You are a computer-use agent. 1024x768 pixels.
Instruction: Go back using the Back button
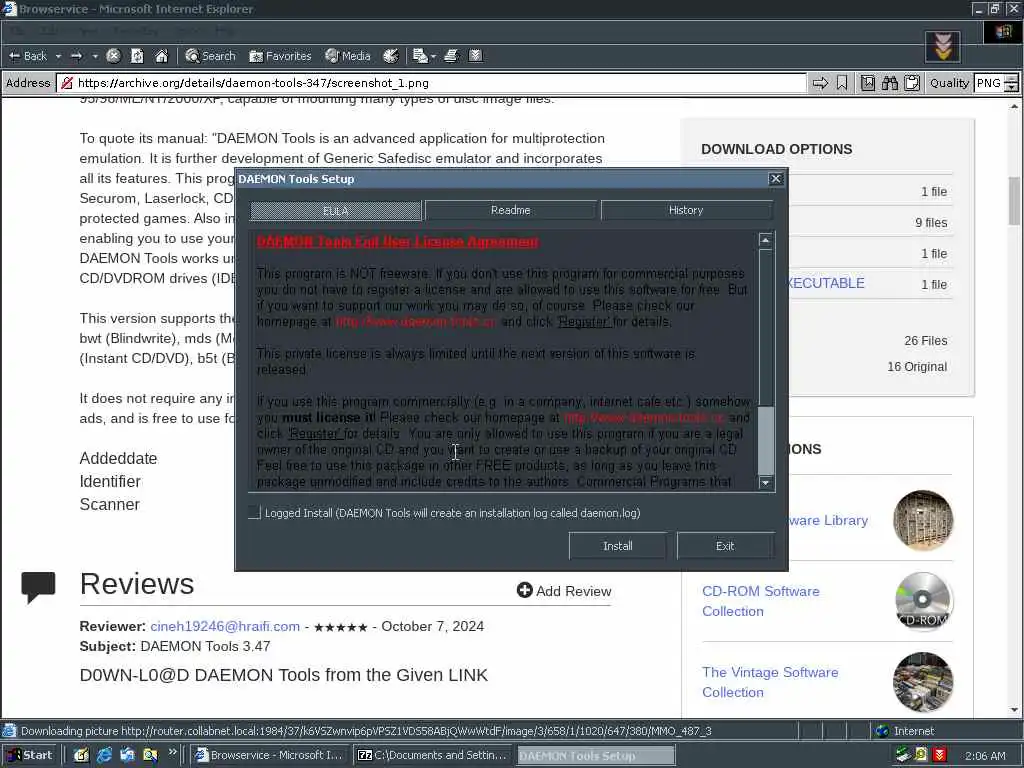click(27, 56)
